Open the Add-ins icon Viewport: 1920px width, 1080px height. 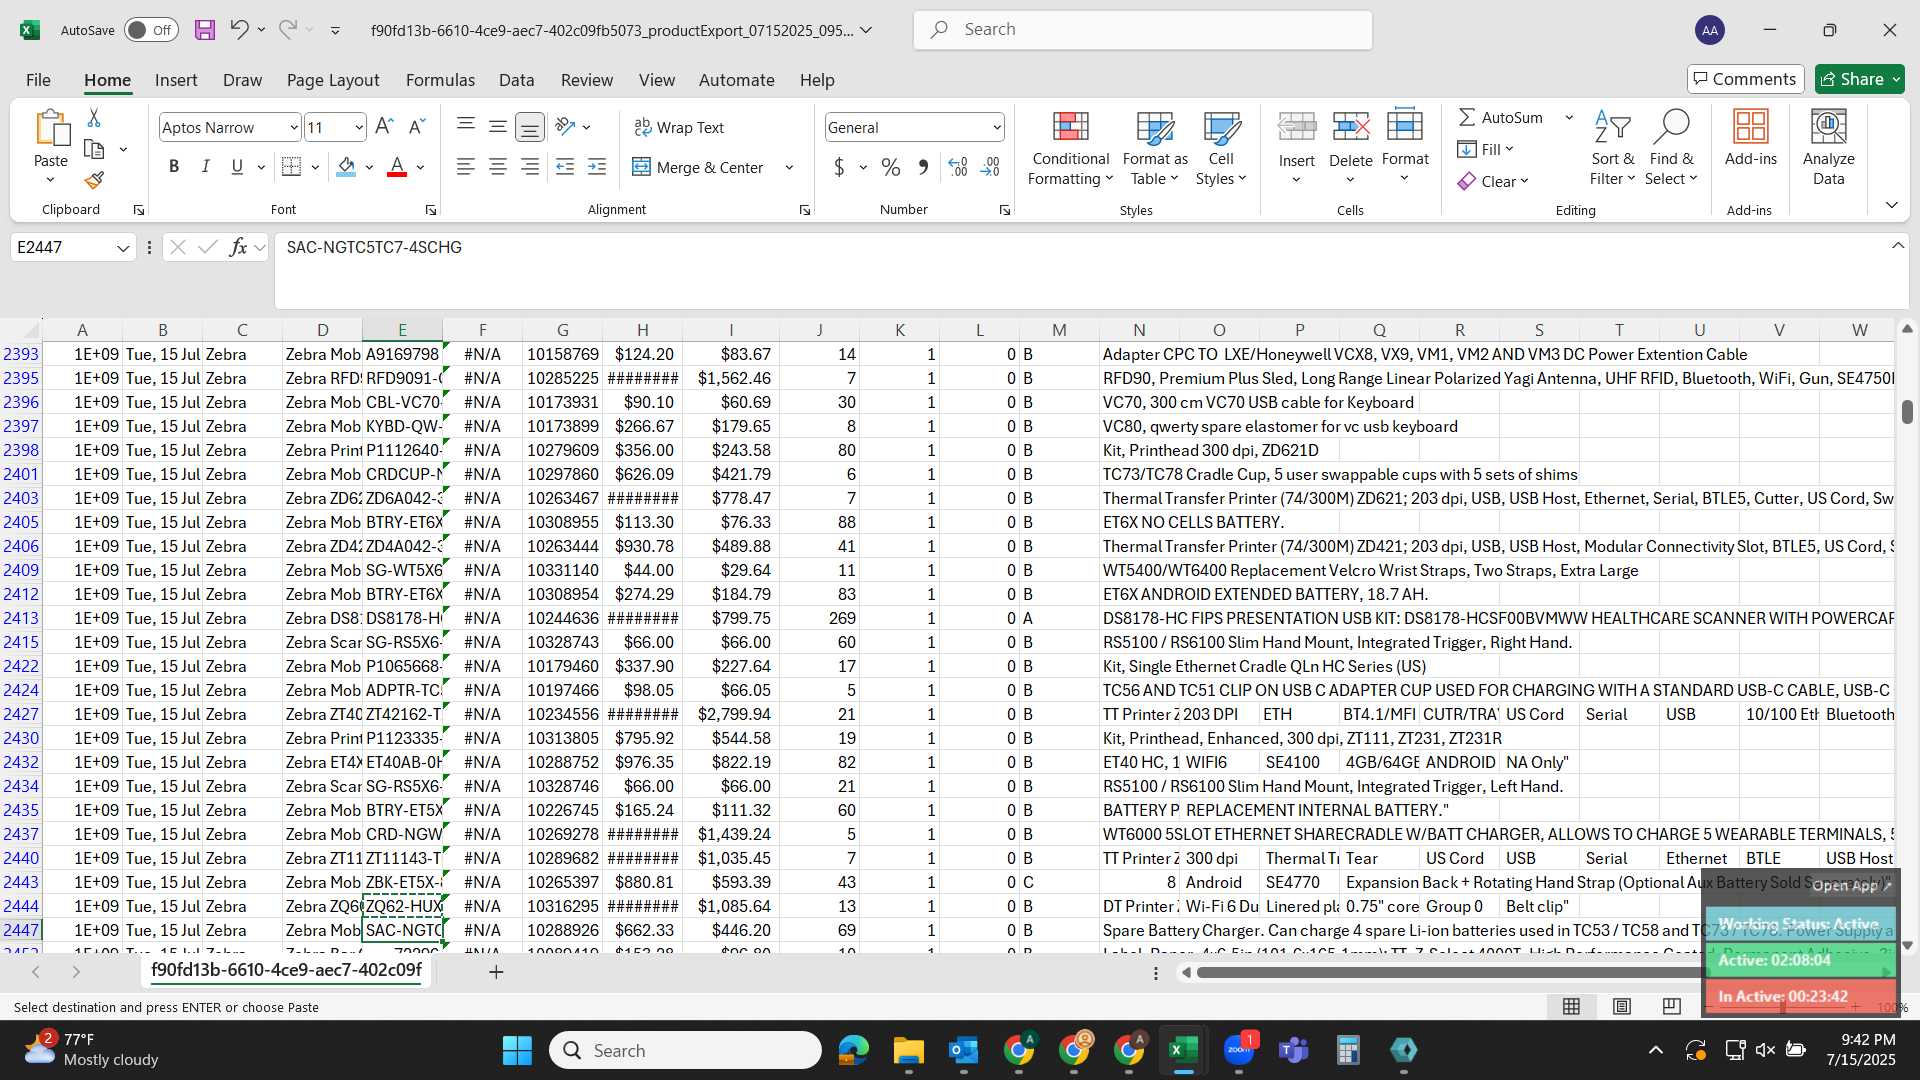click(1751, 127)
